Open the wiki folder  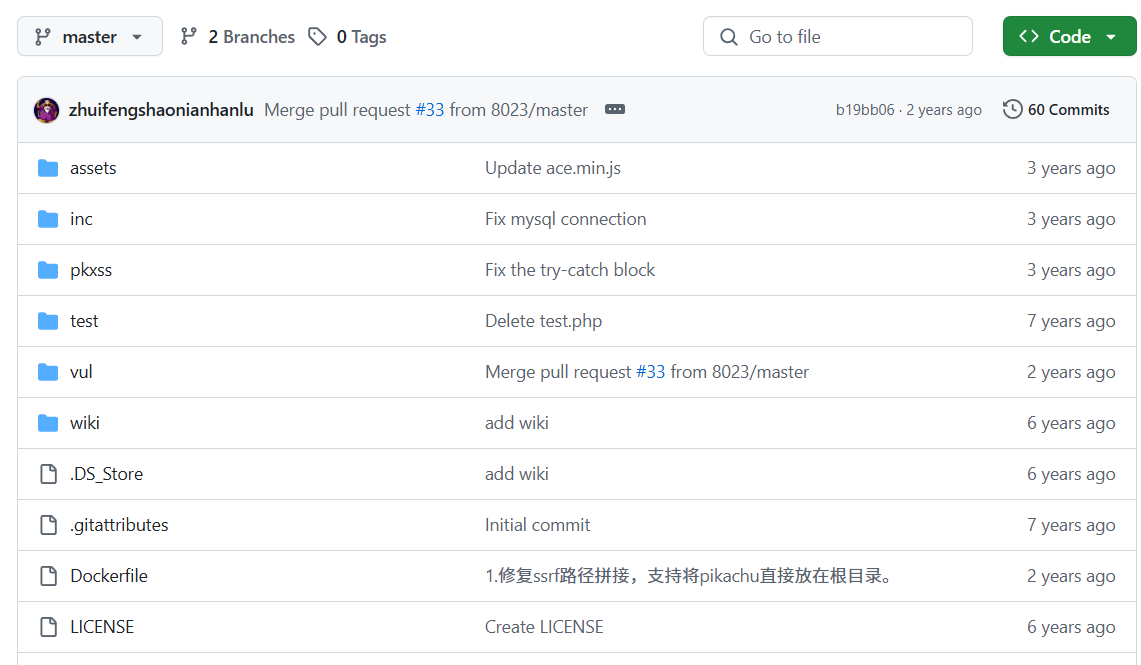tap(84, 423)
